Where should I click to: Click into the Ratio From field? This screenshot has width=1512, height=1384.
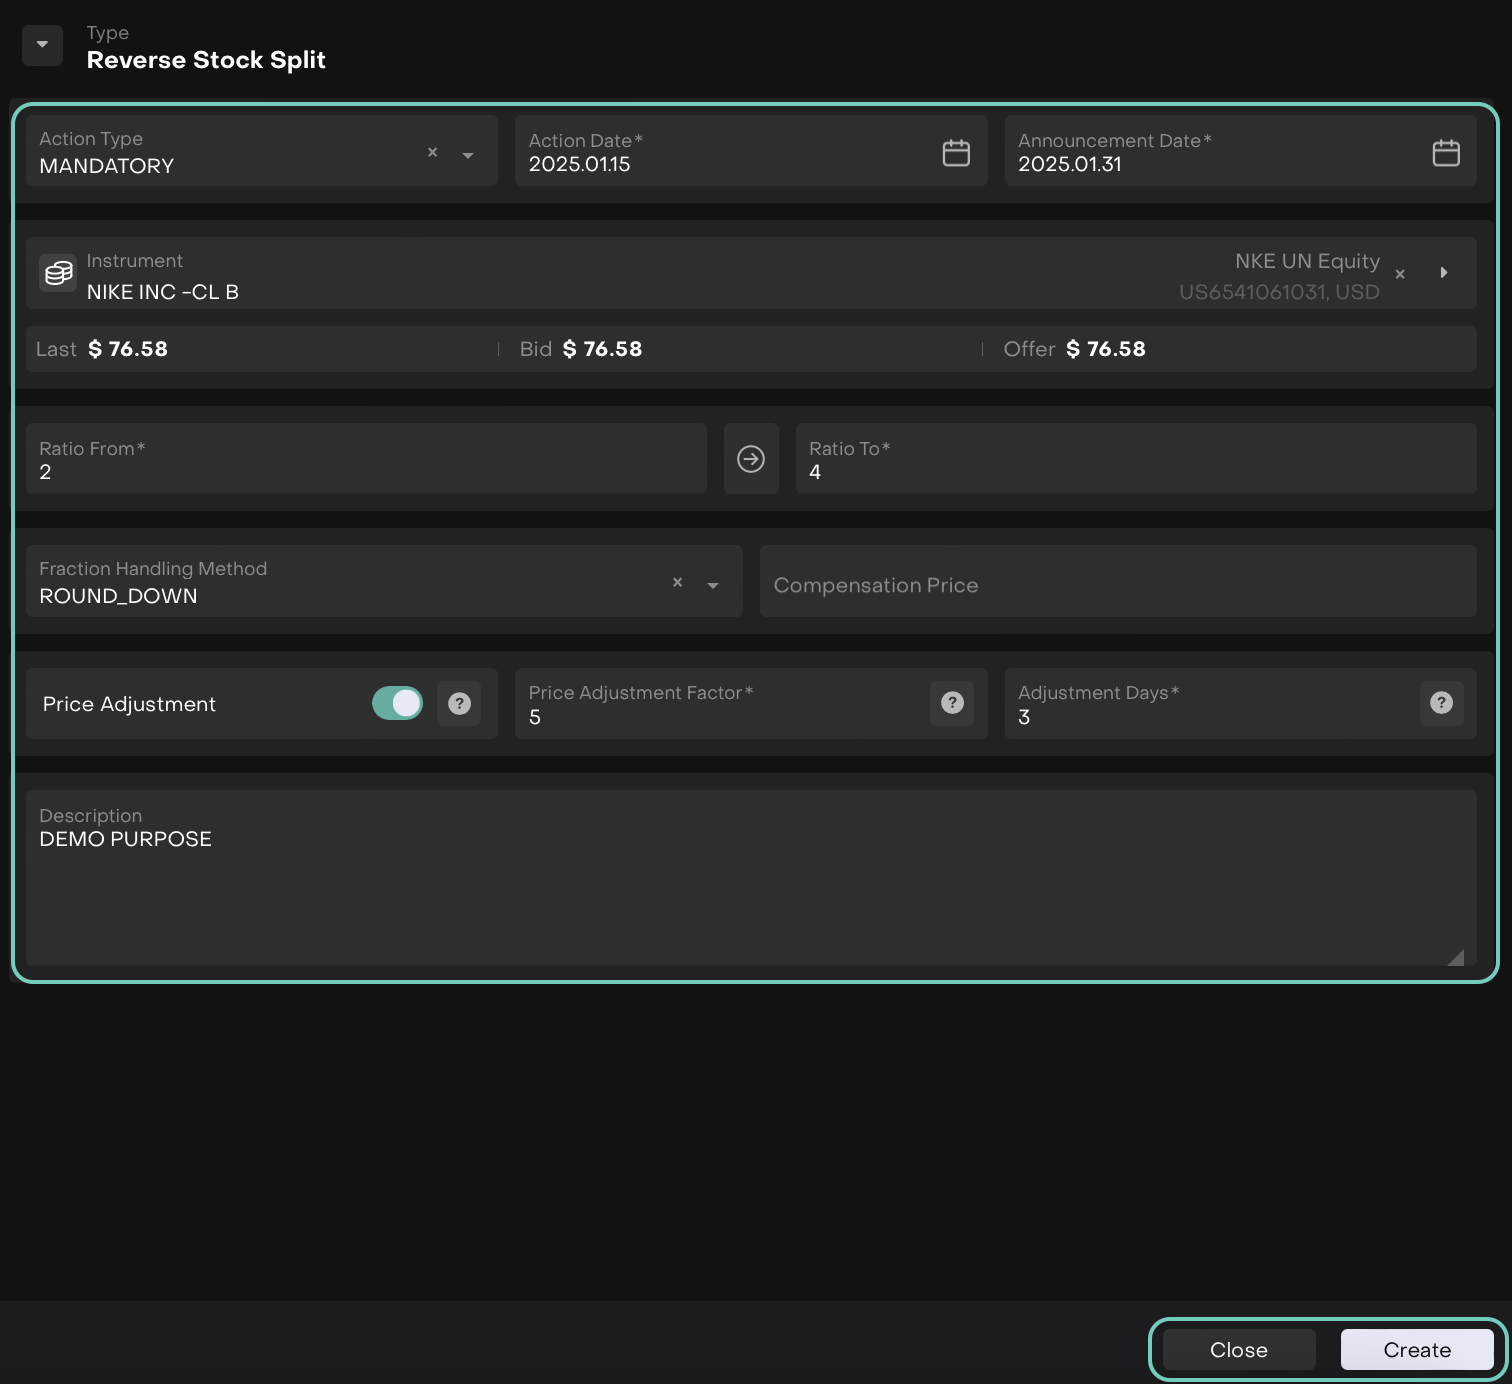(366, 460)
